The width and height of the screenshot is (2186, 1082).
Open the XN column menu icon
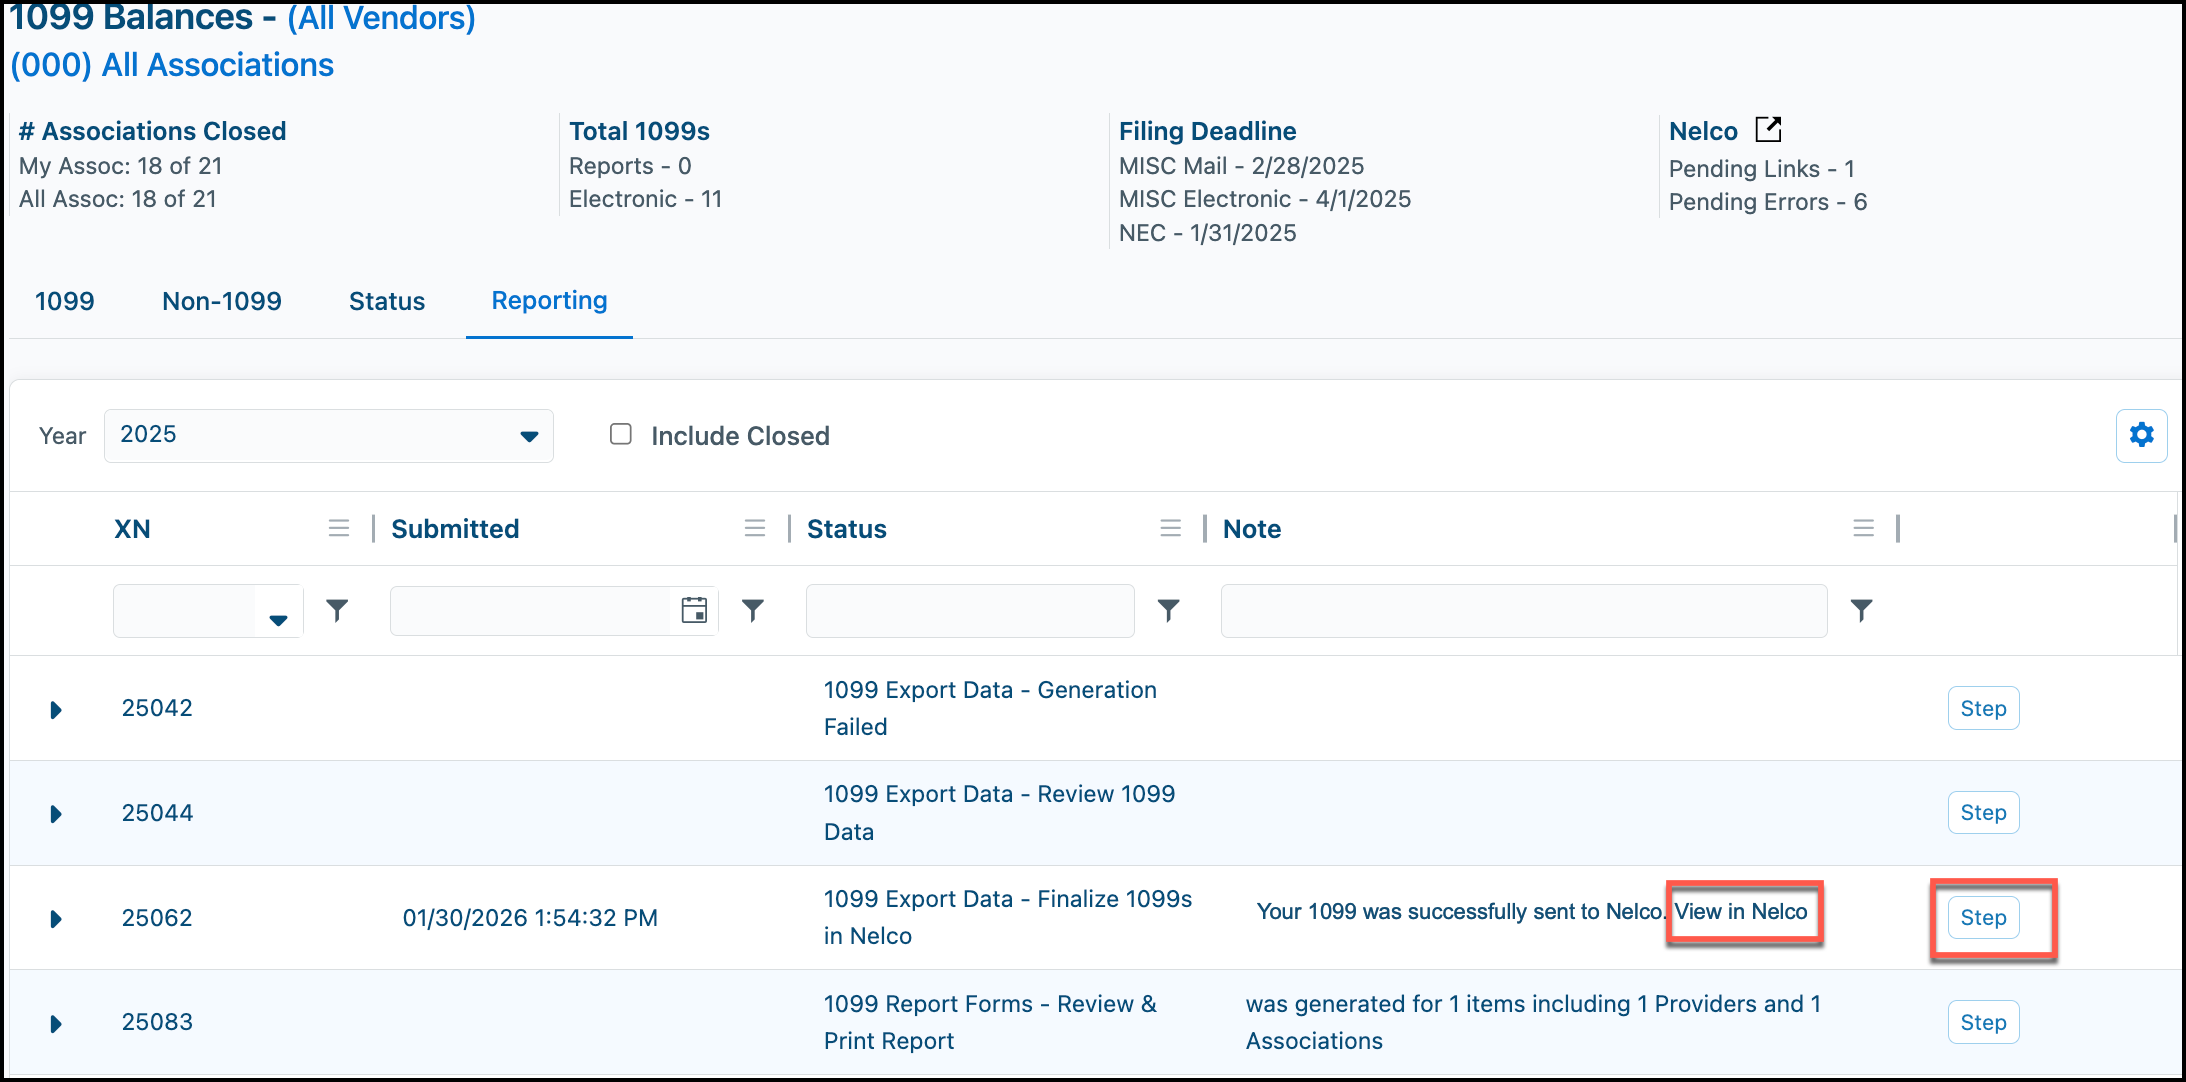(339, 528)
